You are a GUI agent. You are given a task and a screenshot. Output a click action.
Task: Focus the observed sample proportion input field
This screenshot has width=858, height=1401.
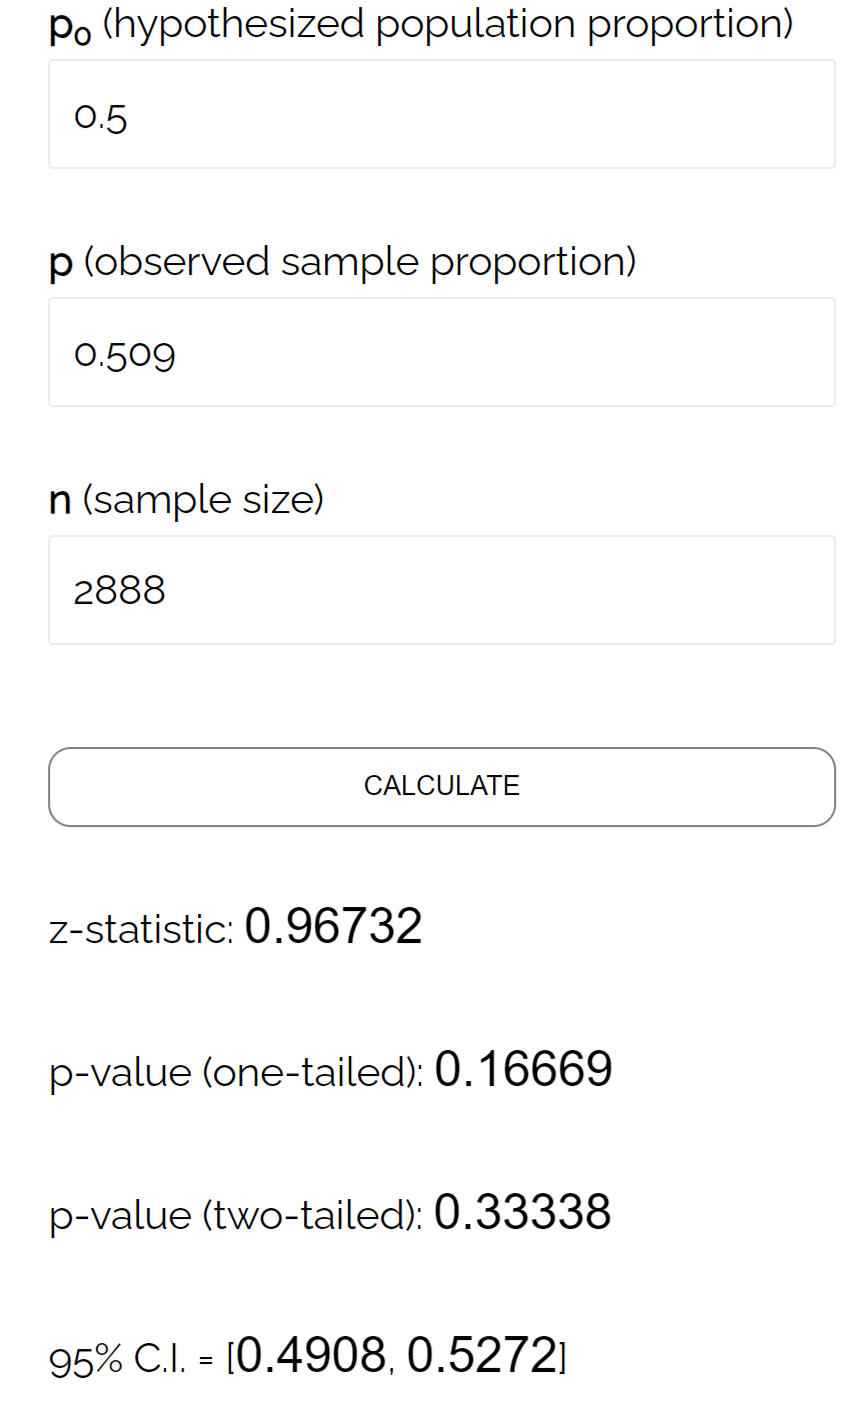441,353
